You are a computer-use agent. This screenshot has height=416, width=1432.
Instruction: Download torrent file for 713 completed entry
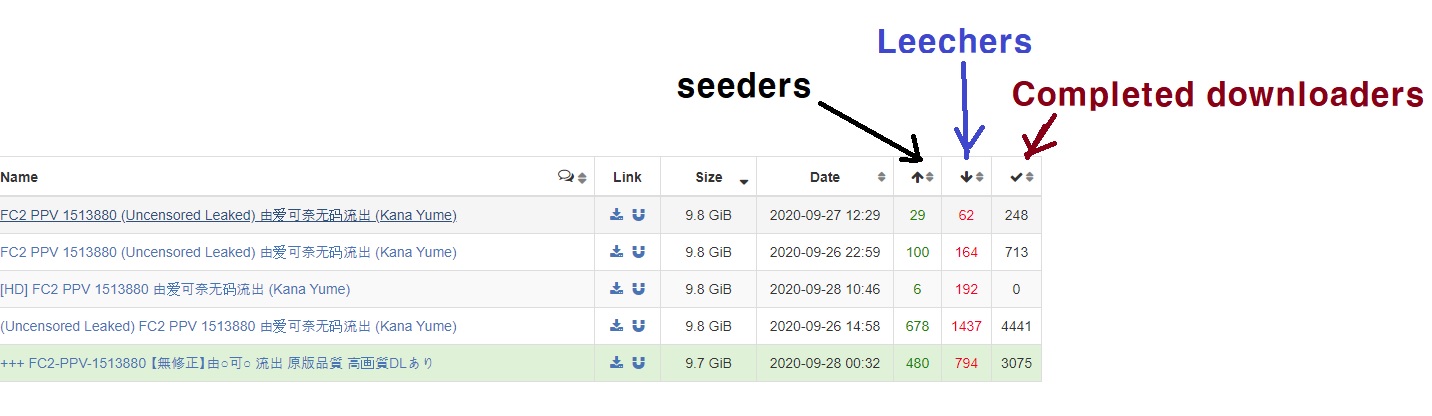[617, 252]
